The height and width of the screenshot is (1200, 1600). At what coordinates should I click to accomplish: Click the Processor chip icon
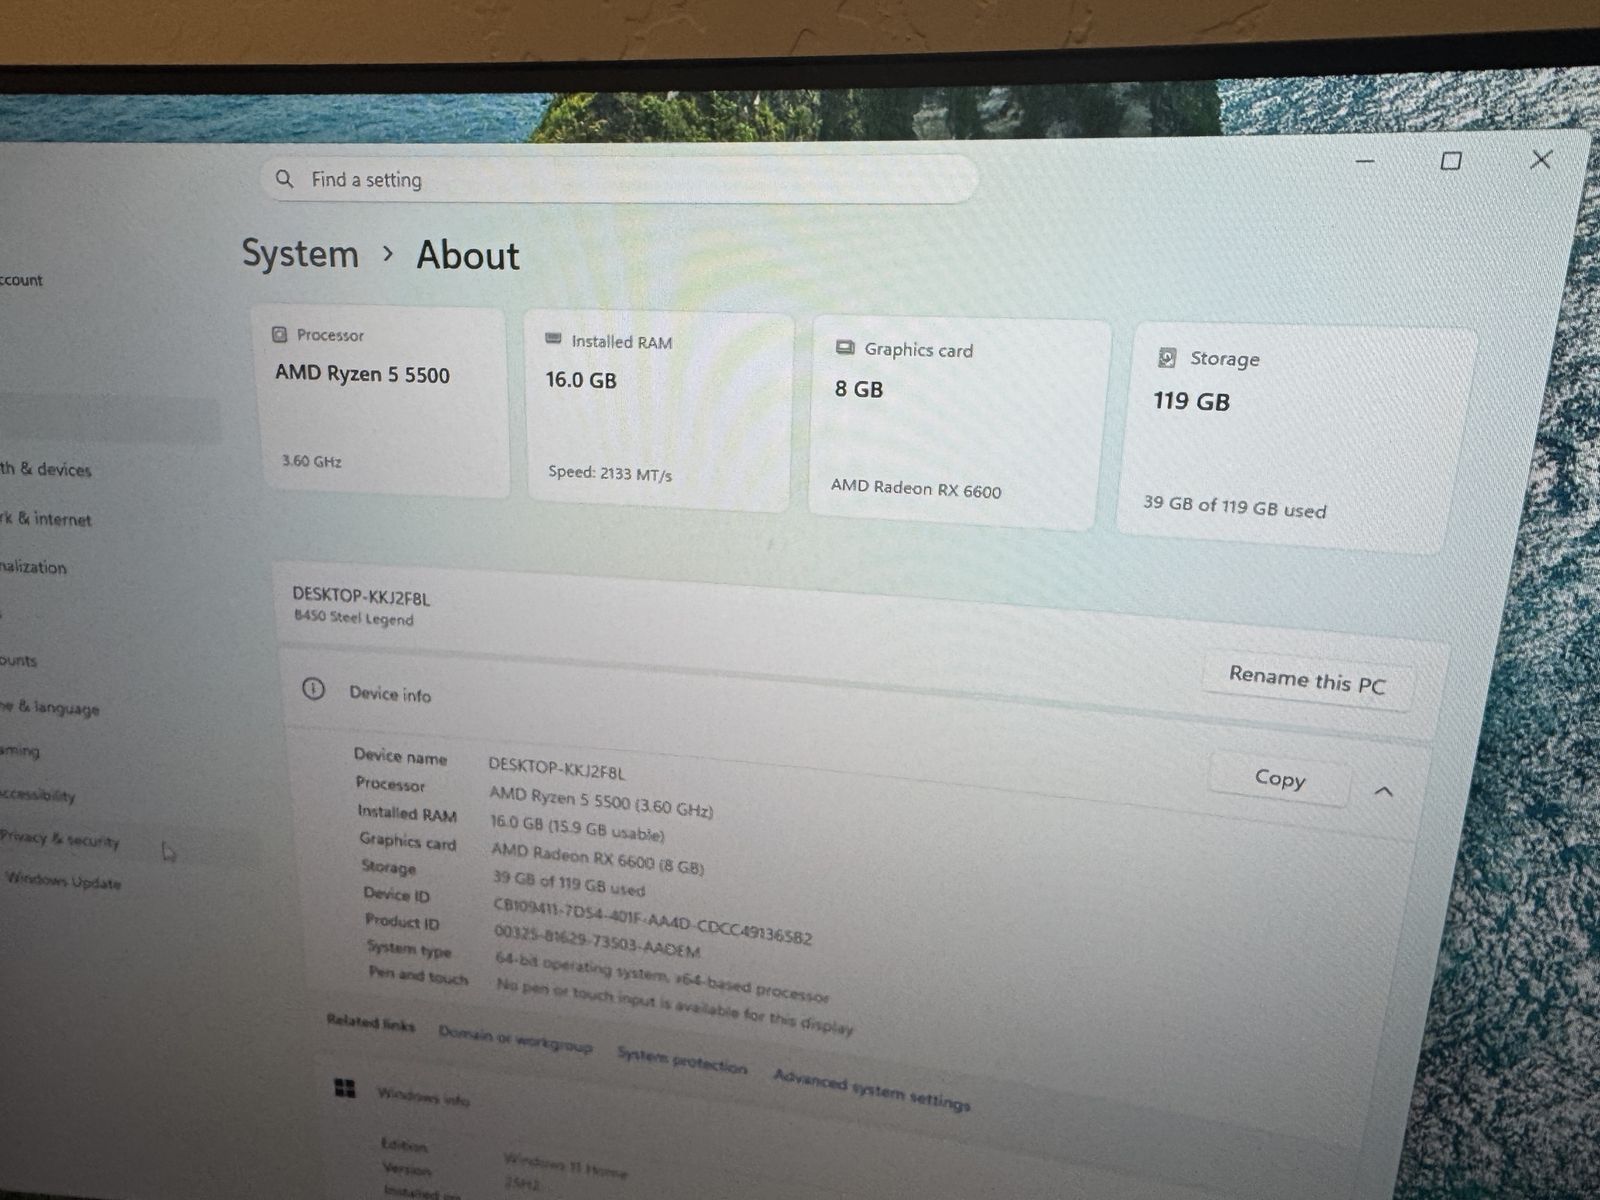280,334
